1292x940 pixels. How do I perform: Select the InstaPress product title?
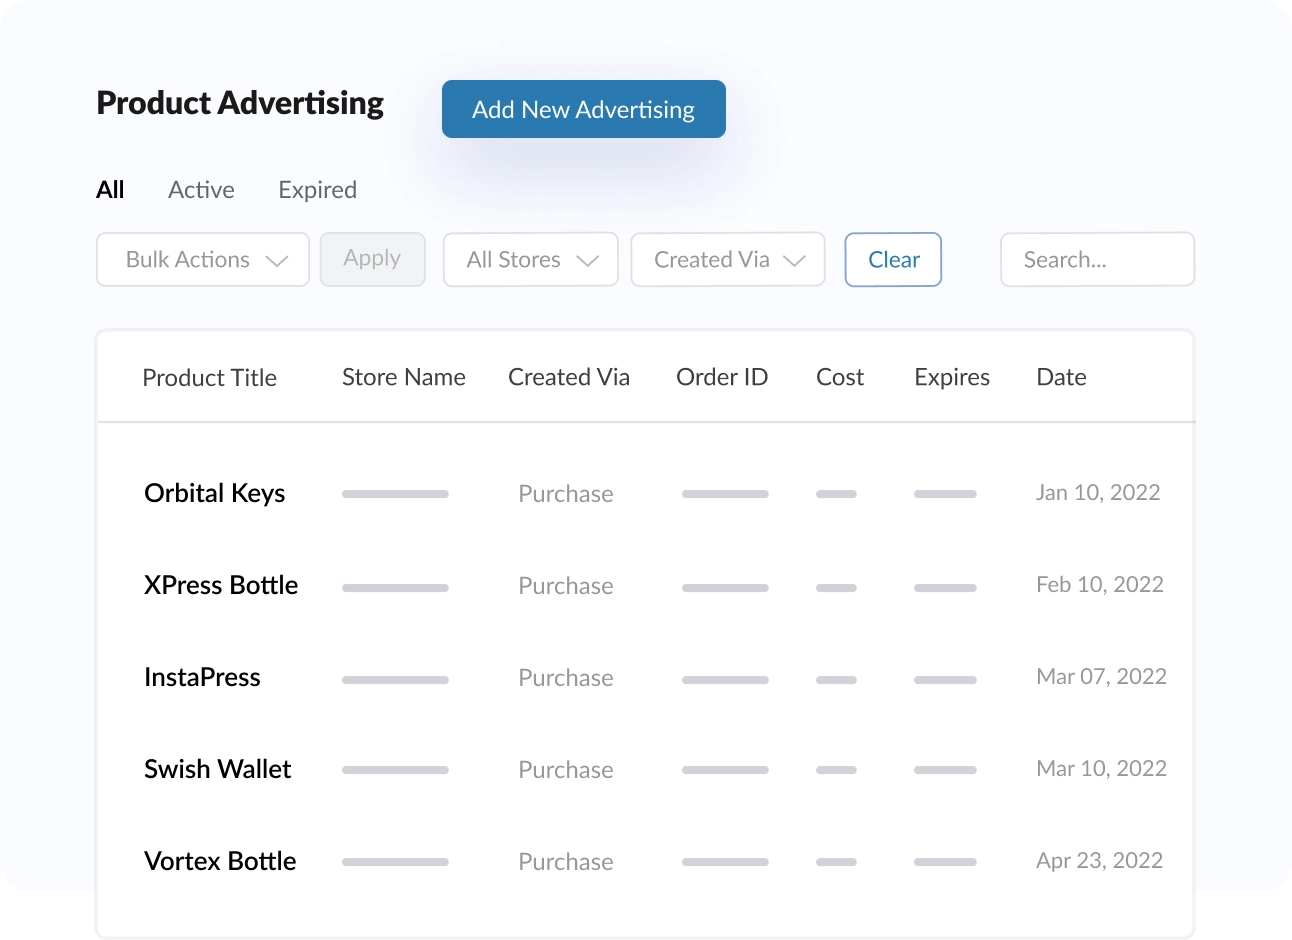click(x=202, y=677)
